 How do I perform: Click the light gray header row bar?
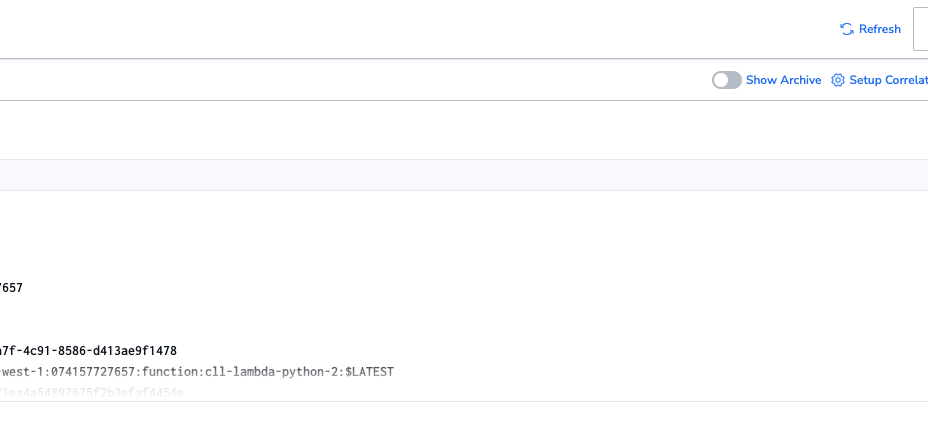coord(464,175)
